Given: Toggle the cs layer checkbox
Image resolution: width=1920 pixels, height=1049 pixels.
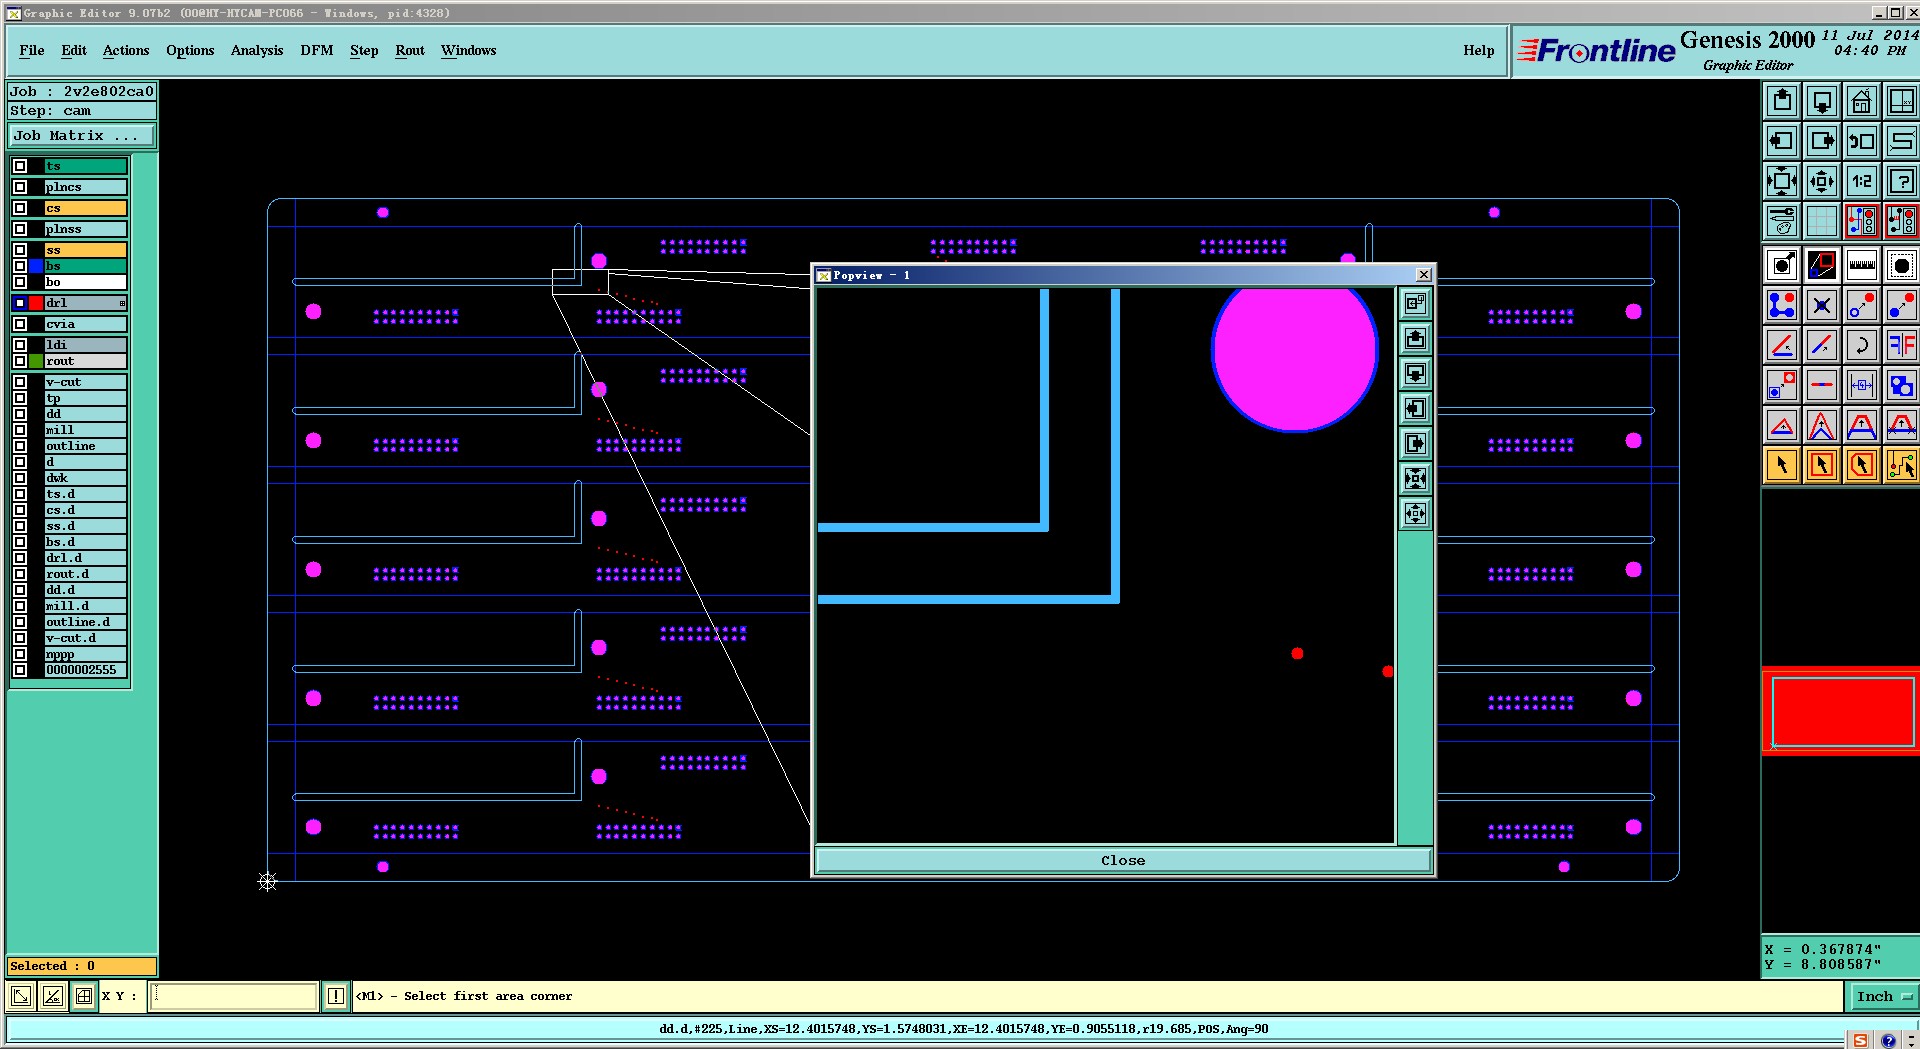Looking at the screenshot, I should click(x=20, y=208).
